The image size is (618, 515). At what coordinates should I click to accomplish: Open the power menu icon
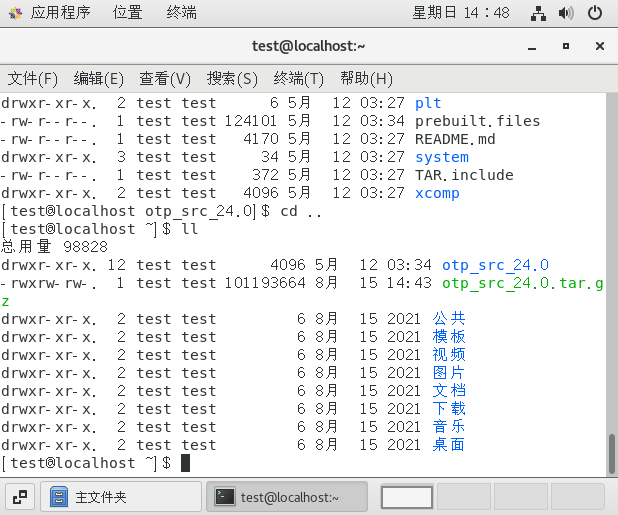(595, 13)
